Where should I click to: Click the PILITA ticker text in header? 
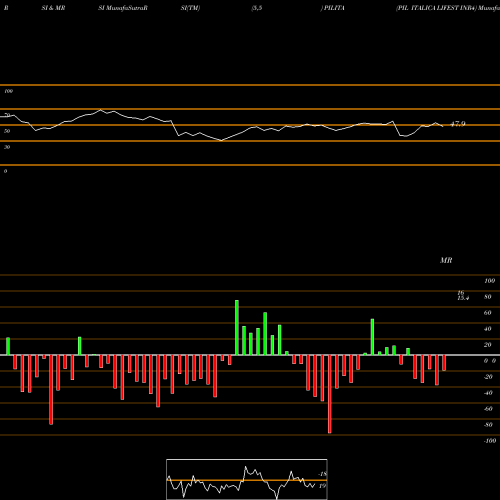pos(334,8)
